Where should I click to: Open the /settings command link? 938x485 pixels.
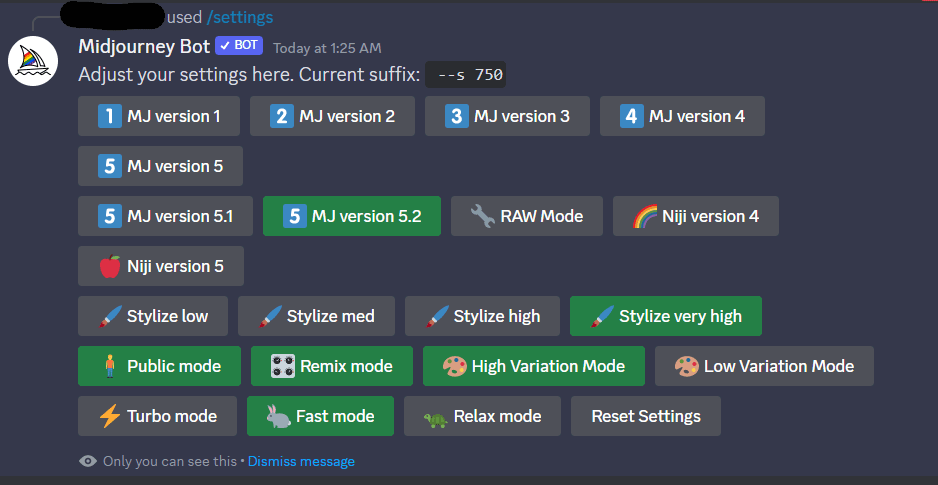point(240,17)
